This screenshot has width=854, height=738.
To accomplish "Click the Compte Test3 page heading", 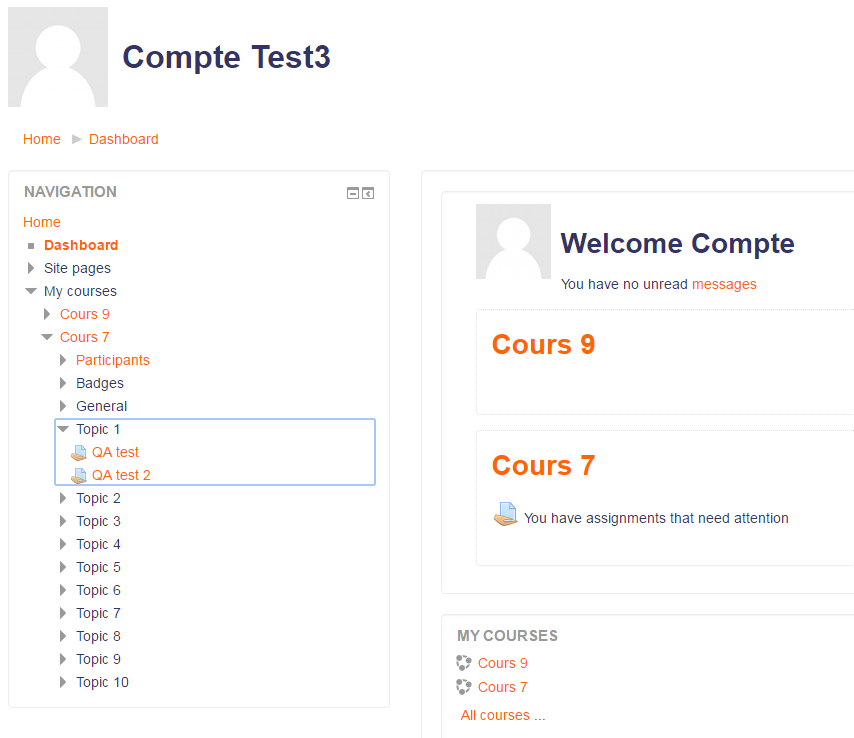I will (x=226, y=57).
